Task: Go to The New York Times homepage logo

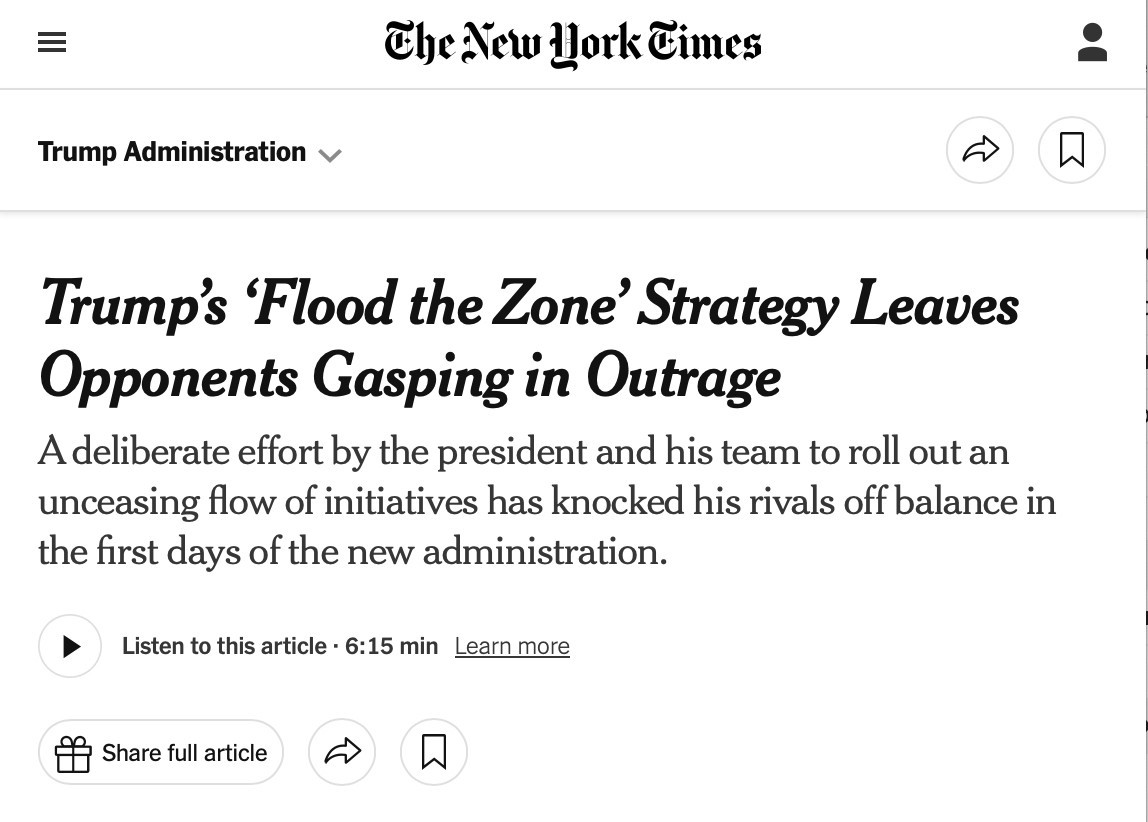Action: pos(573,43)
